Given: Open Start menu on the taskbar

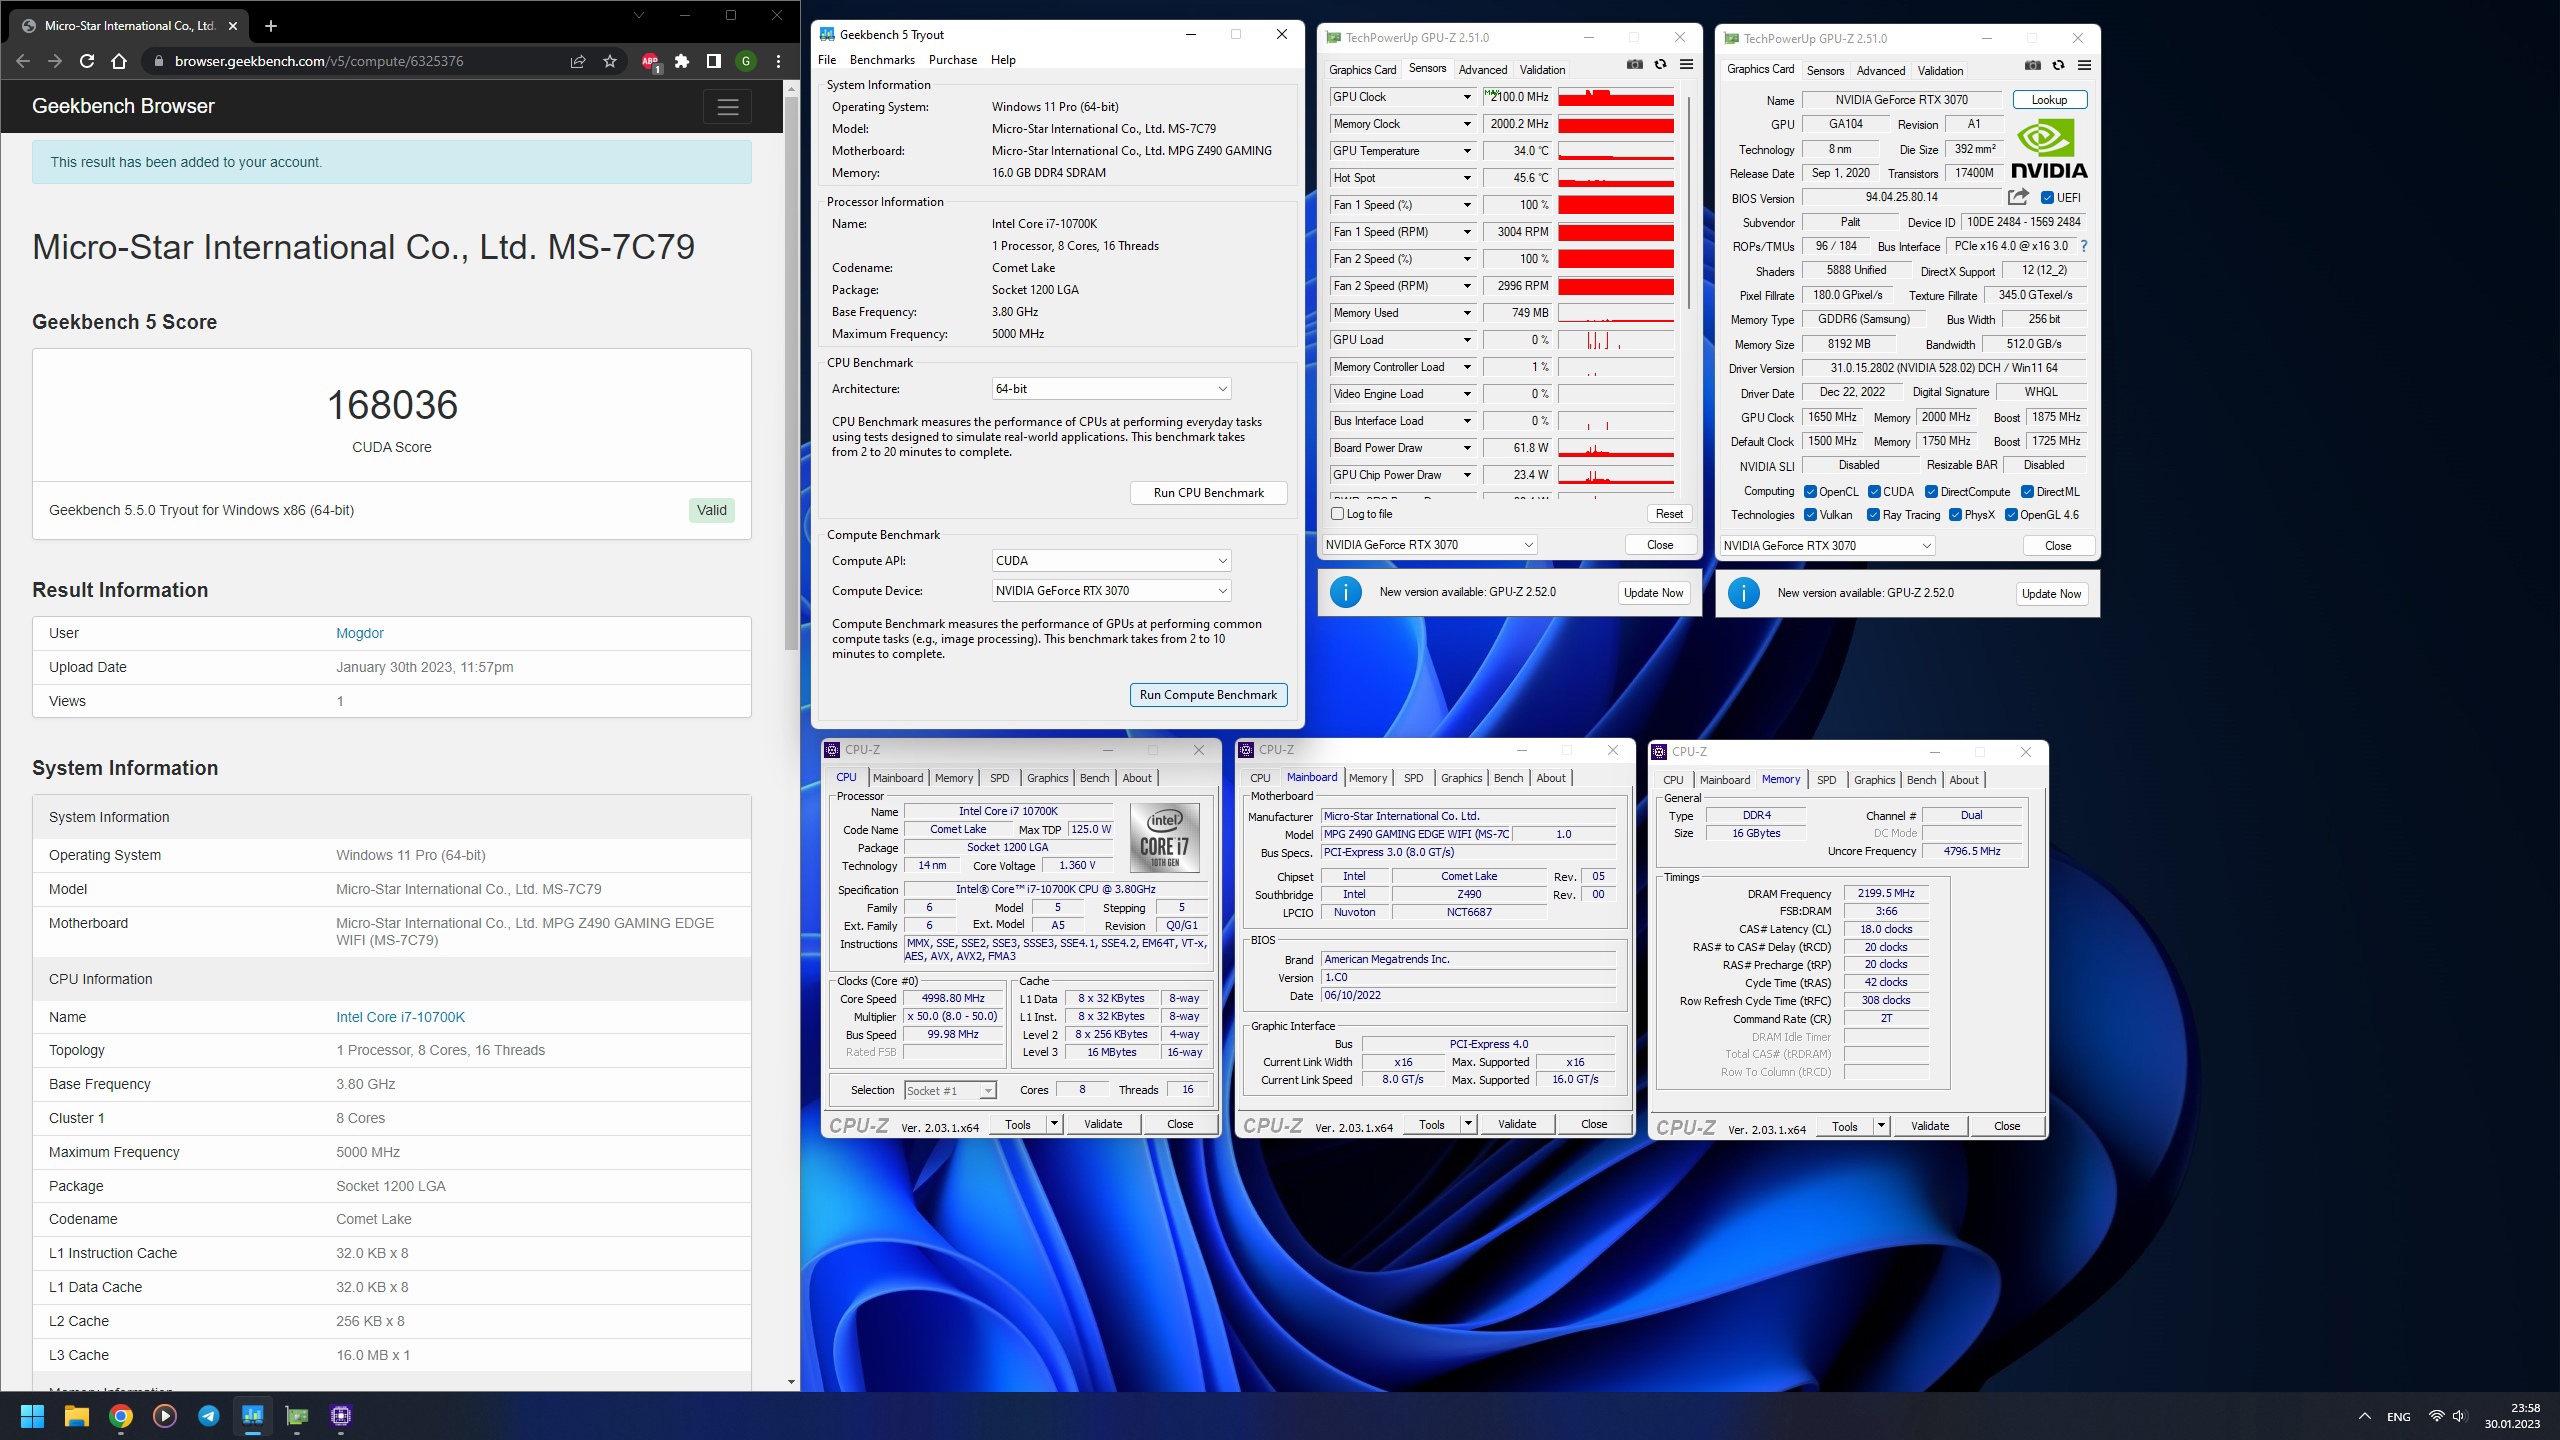Looking at the screenshot, I should (33, 1416).
